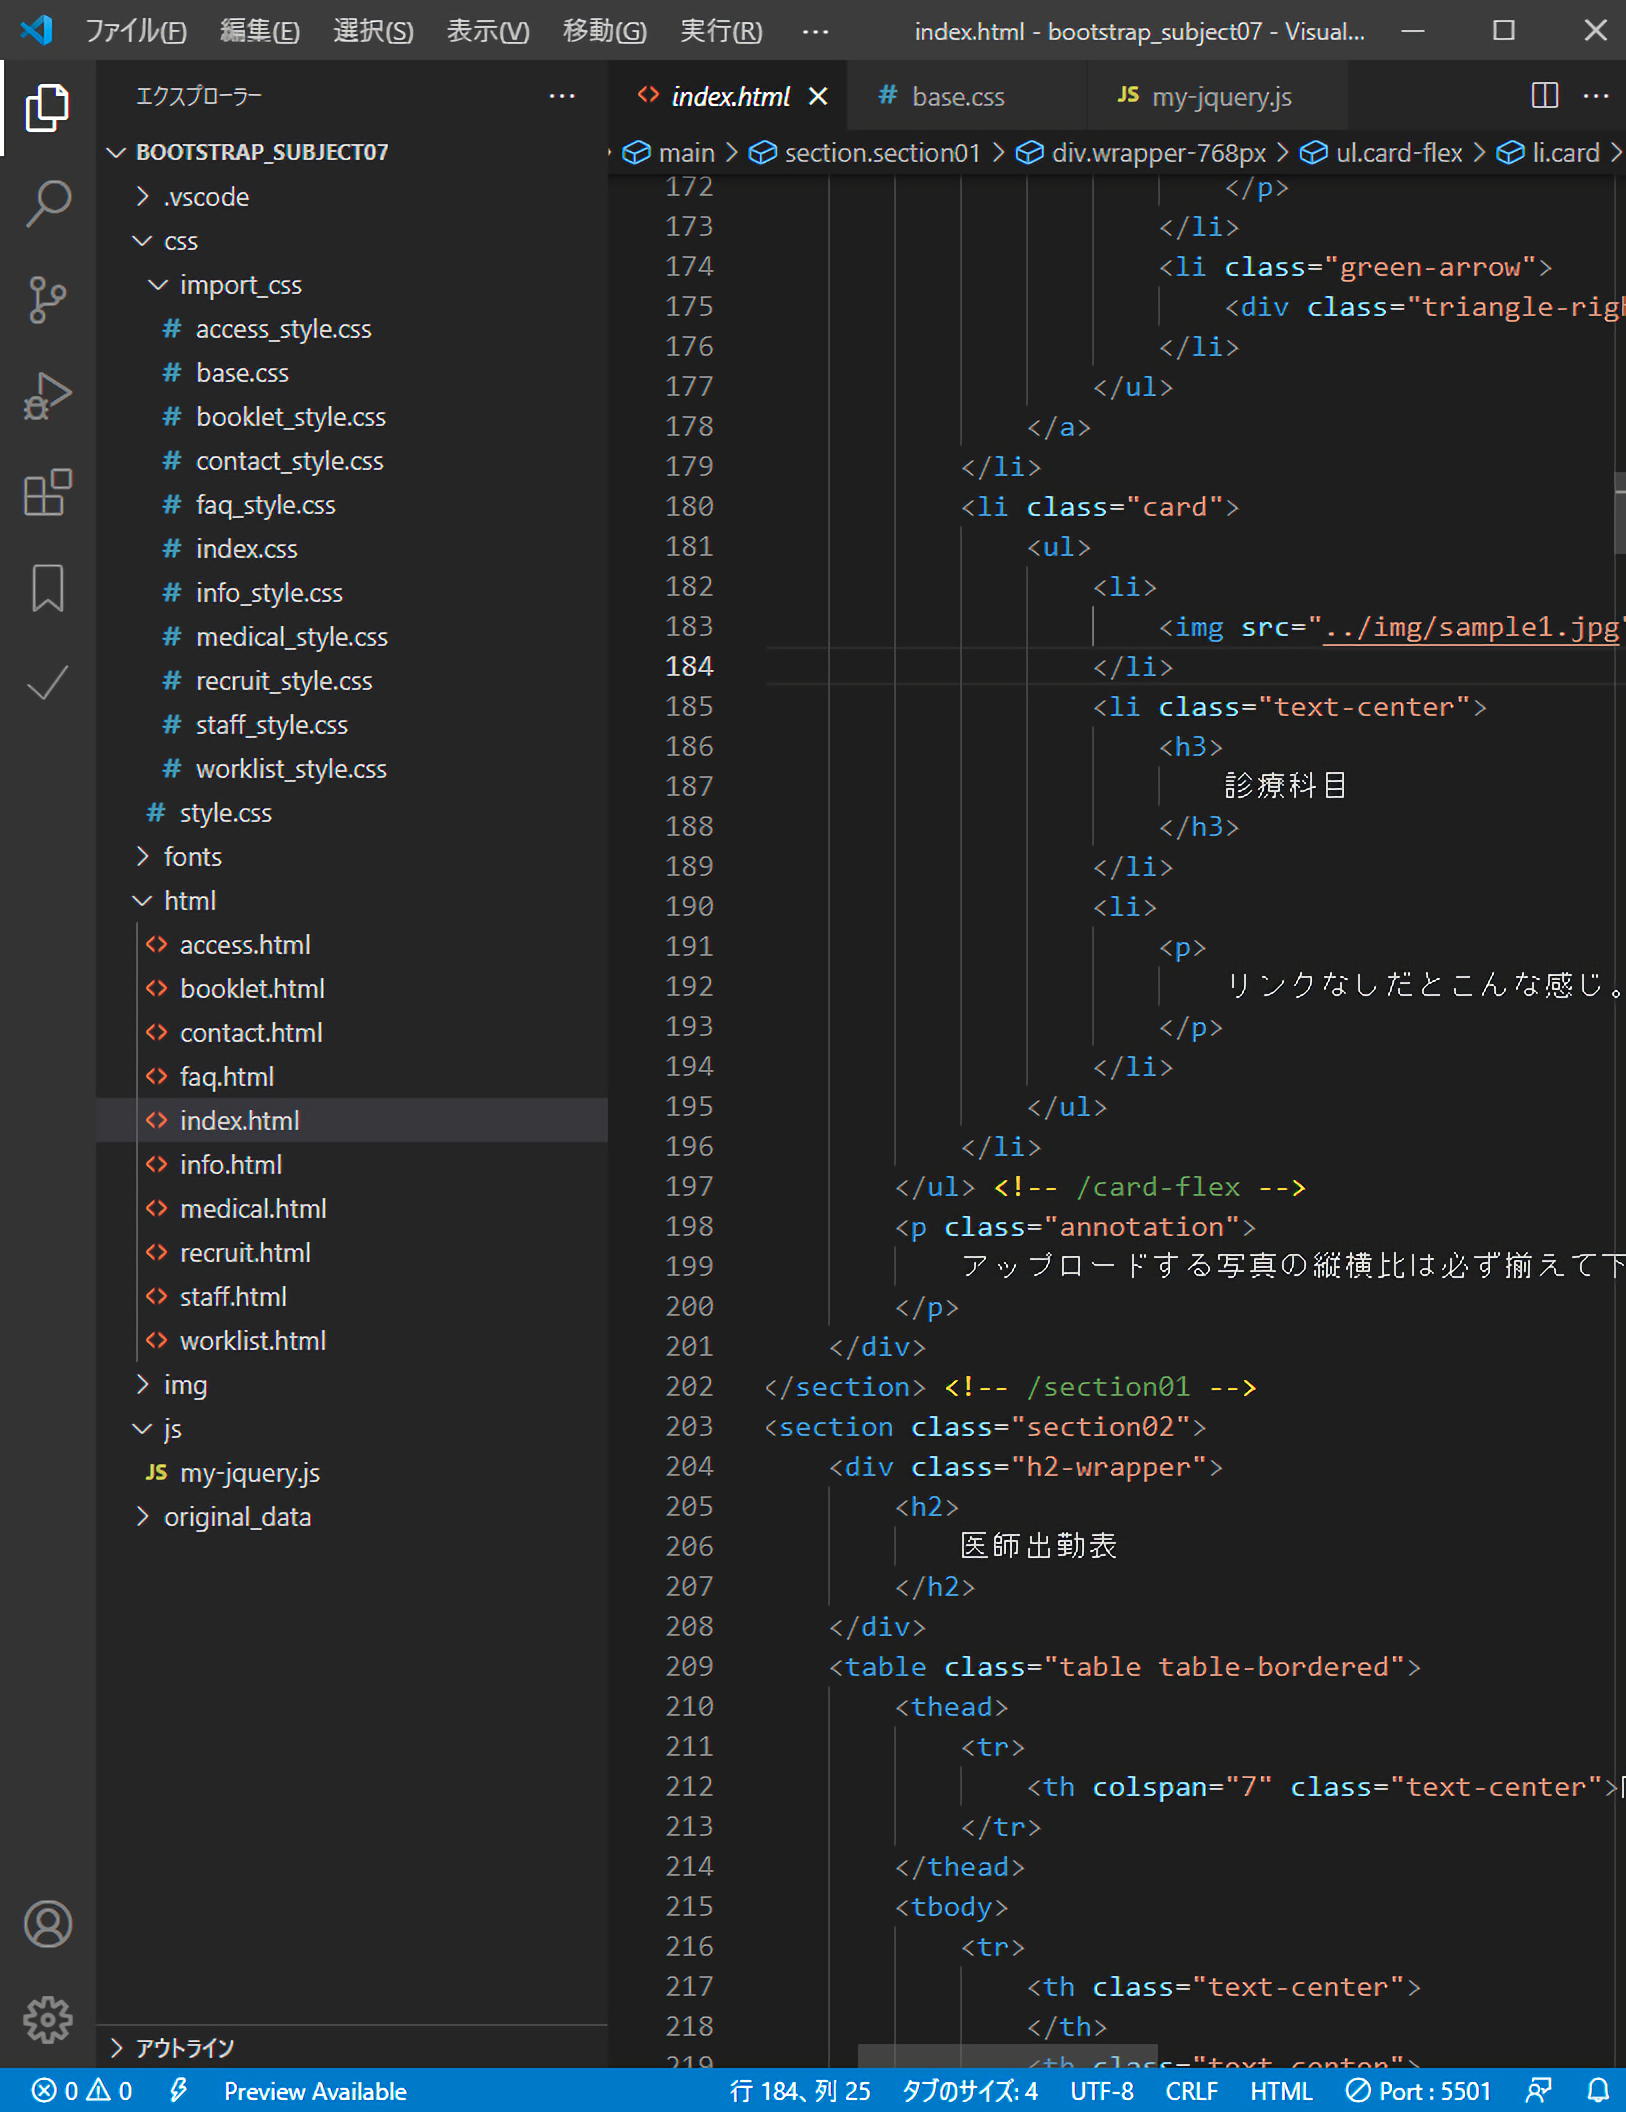
Task: Toggle Live Server on Port 5501
Action: 1418,2091
